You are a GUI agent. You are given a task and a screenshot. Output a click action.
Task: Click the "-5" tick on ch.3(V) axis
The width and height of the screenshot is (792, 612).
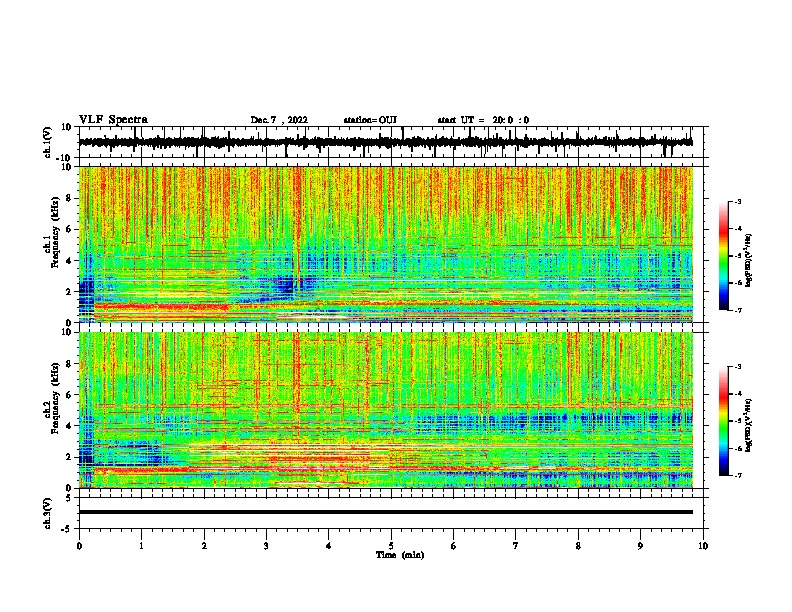coord(67,529)
